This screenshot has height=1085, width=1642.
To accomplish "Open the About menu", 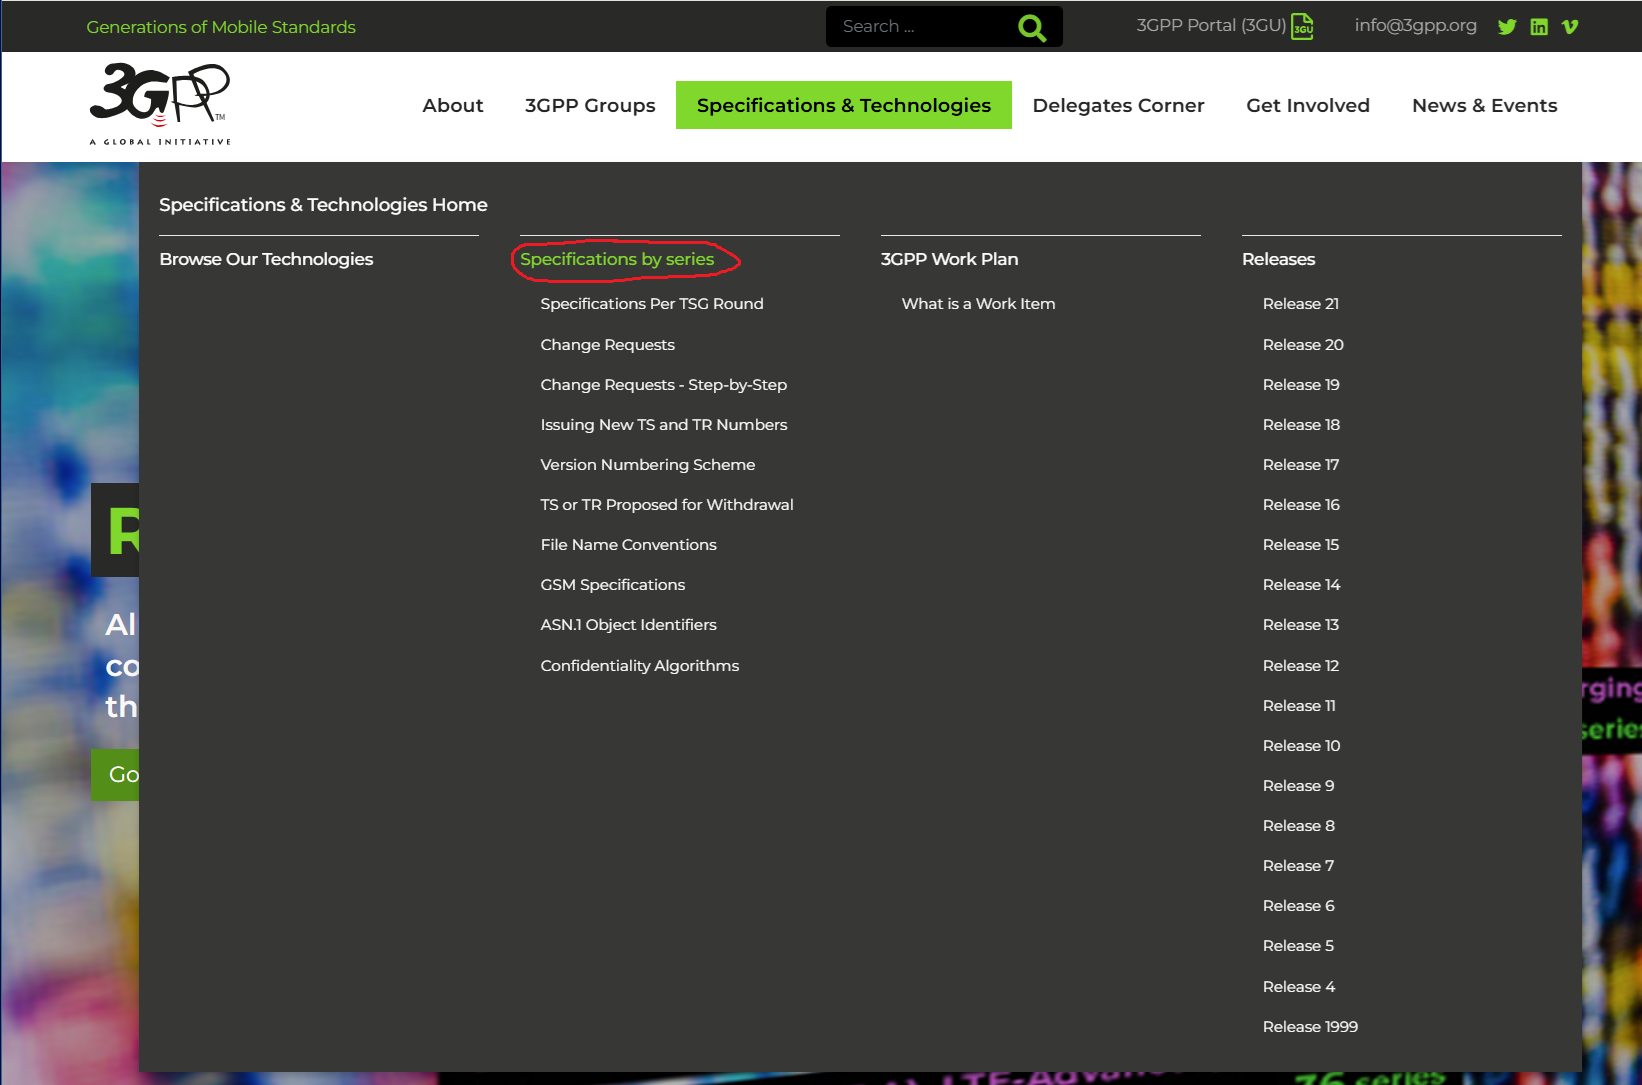I will click(453, 105).
